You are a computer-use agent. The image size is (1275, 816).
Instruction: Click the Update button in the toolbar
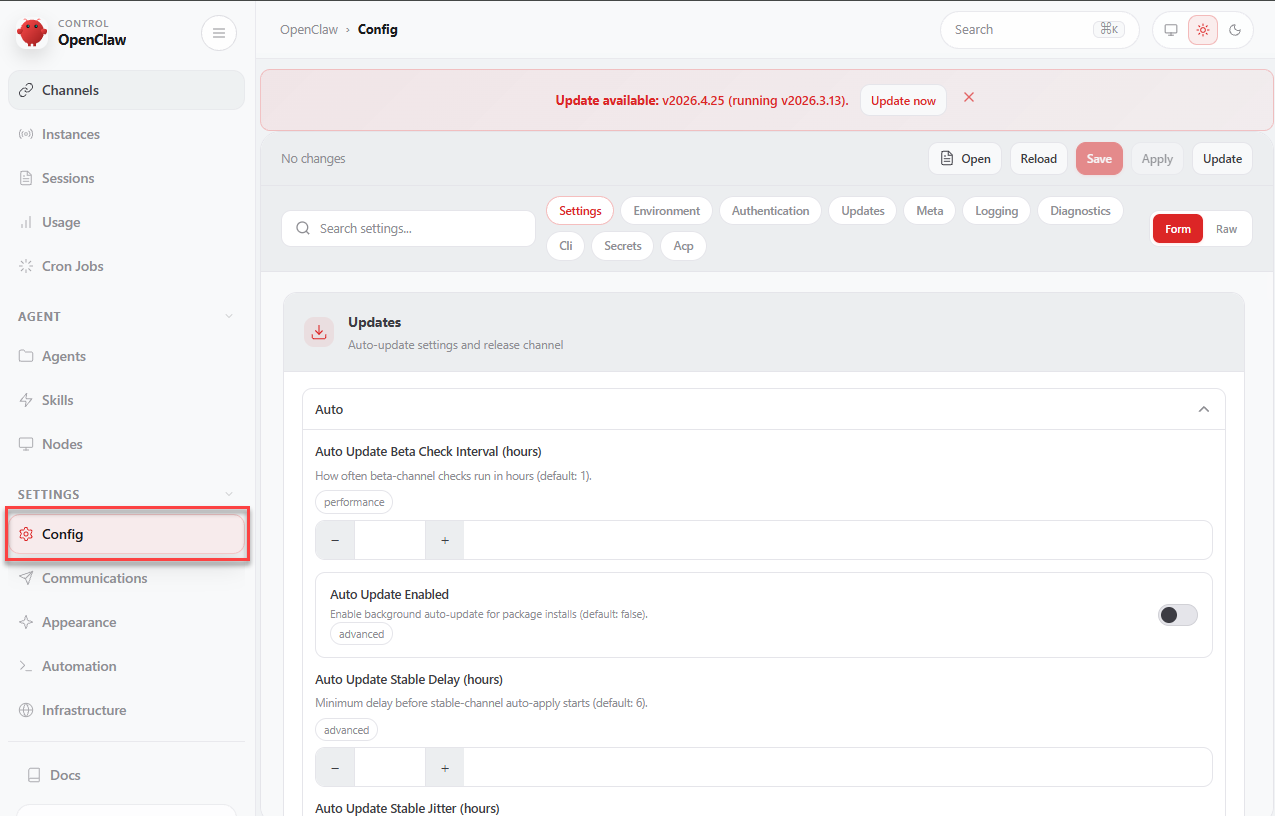click(1222, 159)
